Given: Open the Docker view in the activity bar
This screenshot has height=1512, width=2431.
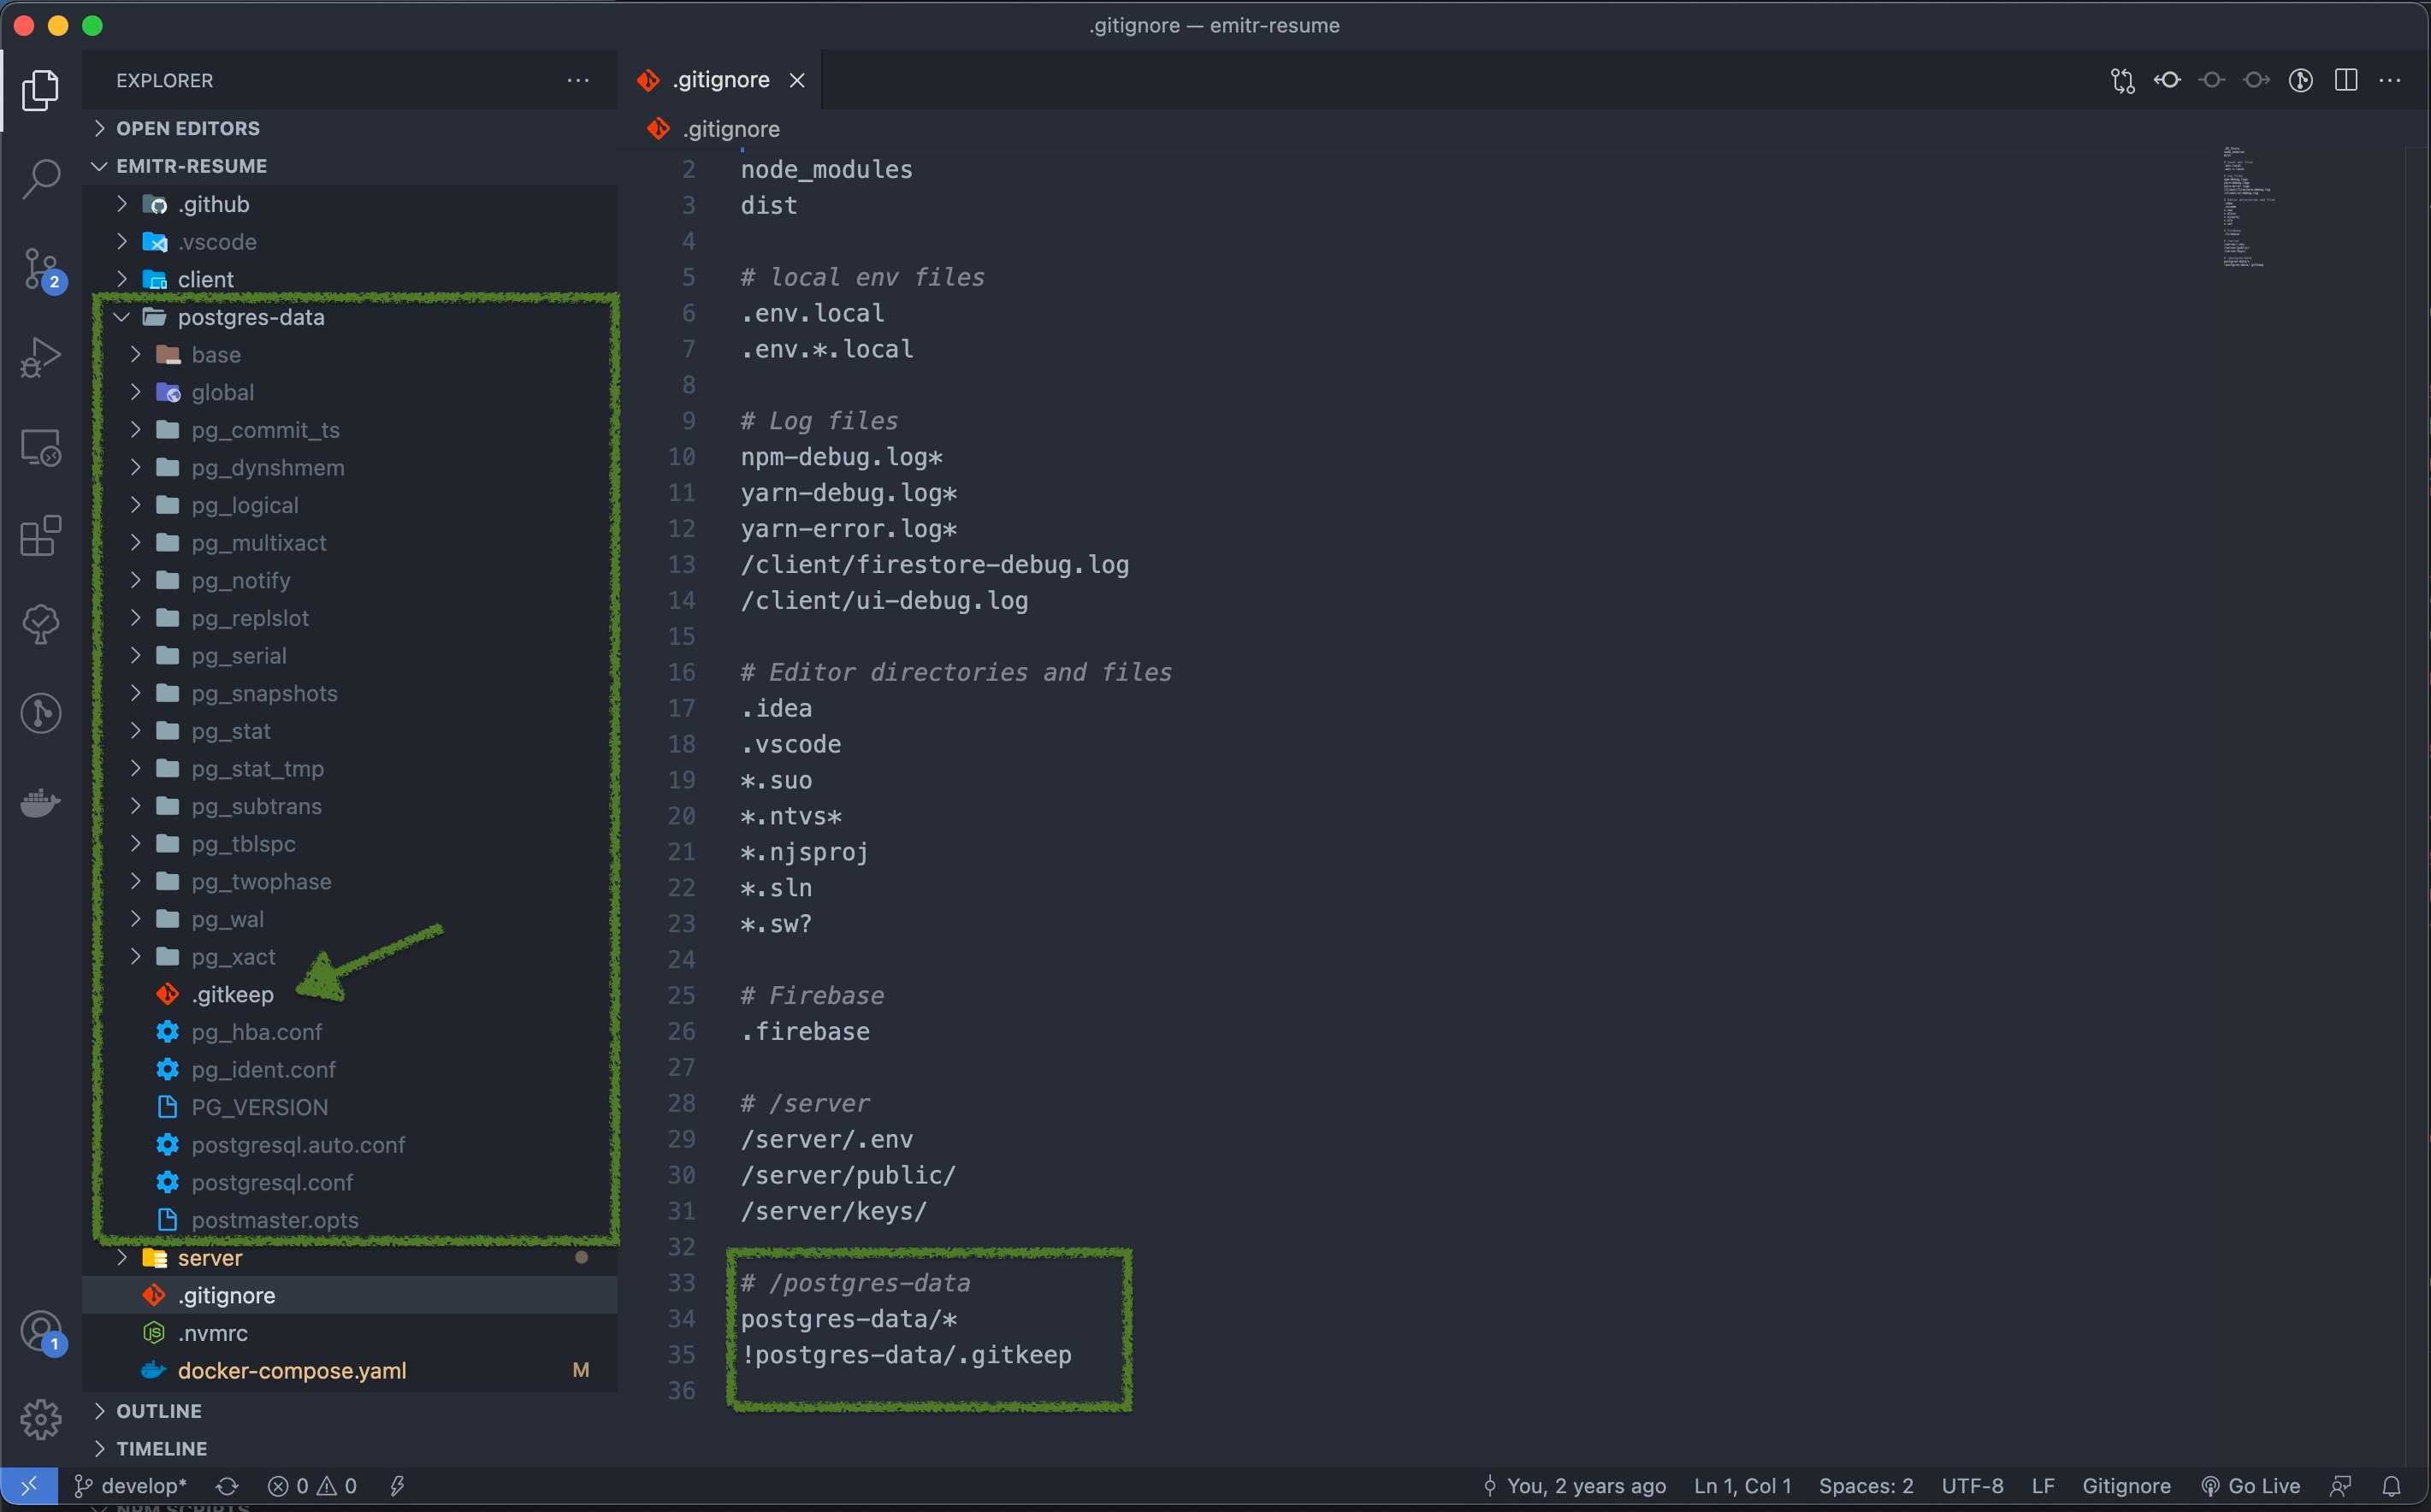Looking at the screenshot, I should pos(42,803).
